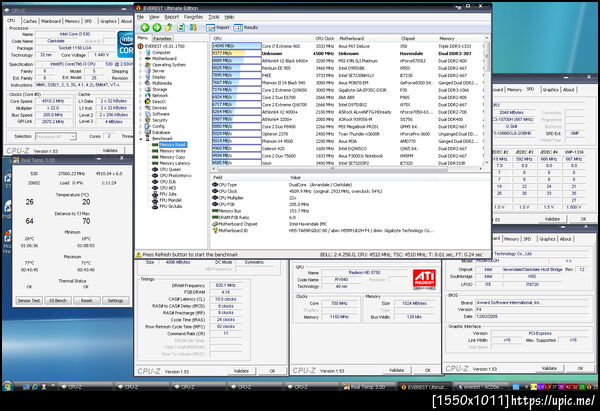Select the highlighted Memory Read tree item
This screenshot has width=600, height=411.
[x=173, y=145]
